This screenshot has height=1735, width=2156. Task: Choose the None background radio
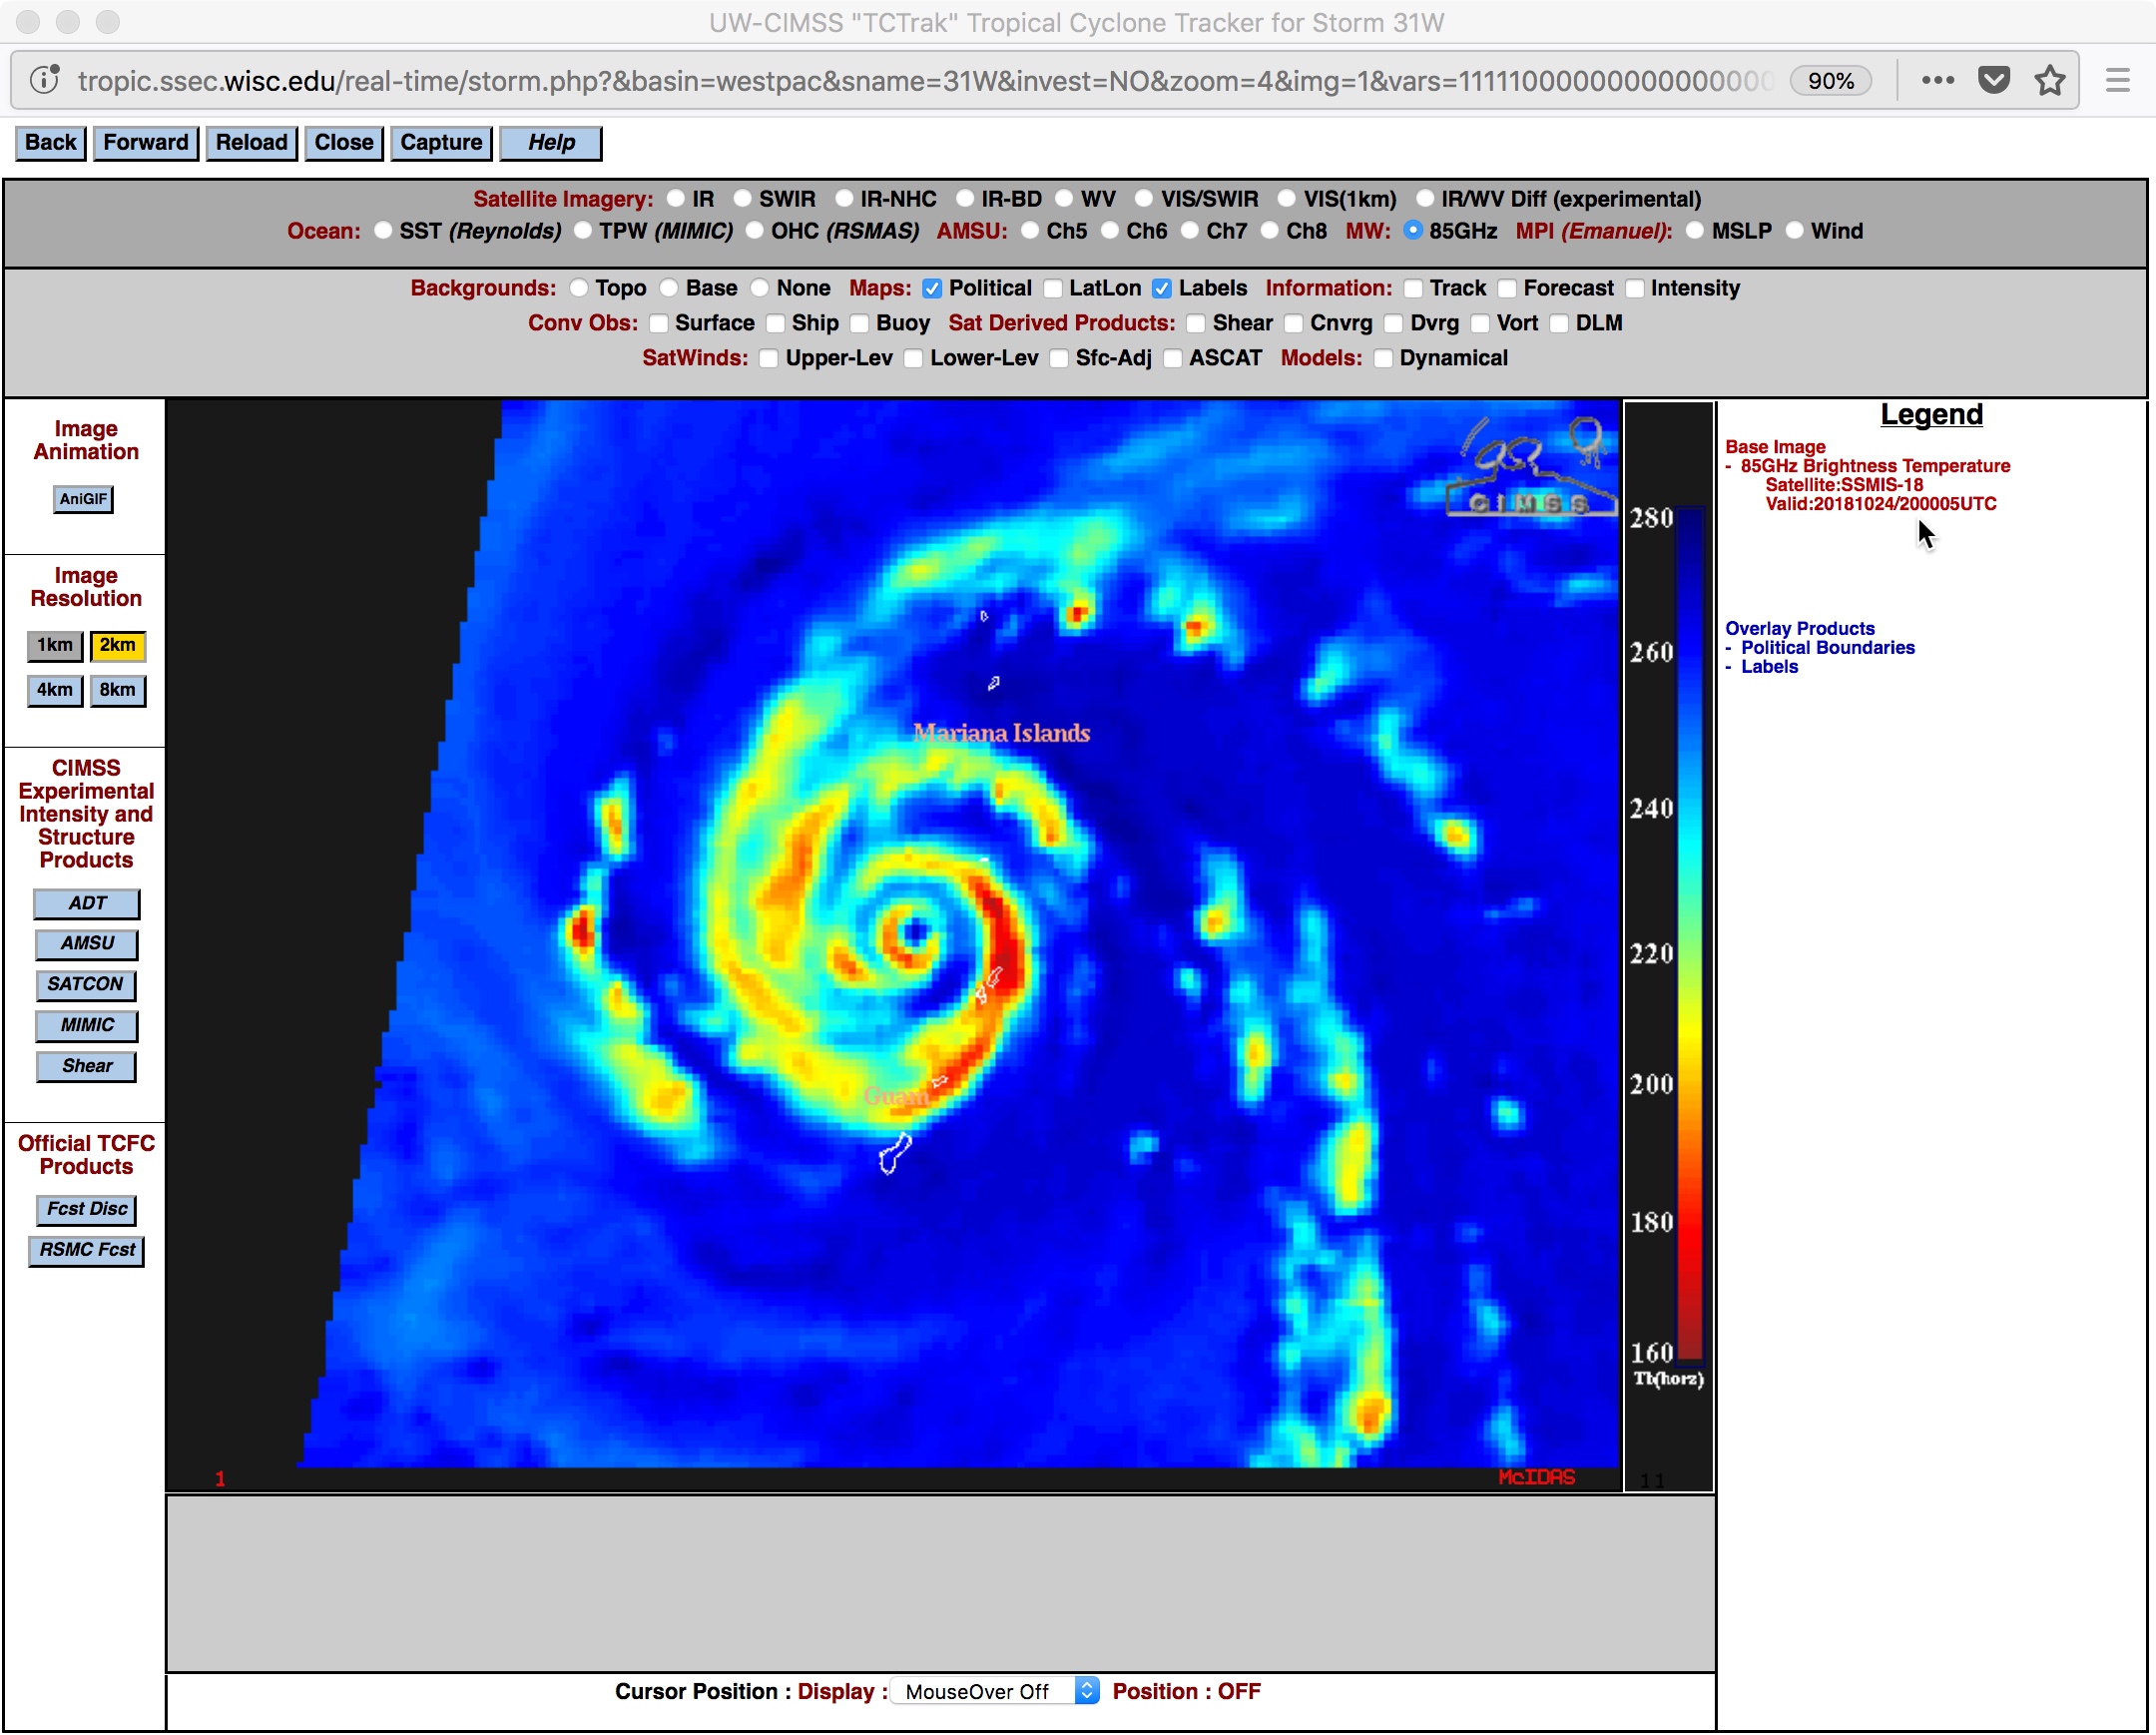click(x=760, y=288)
